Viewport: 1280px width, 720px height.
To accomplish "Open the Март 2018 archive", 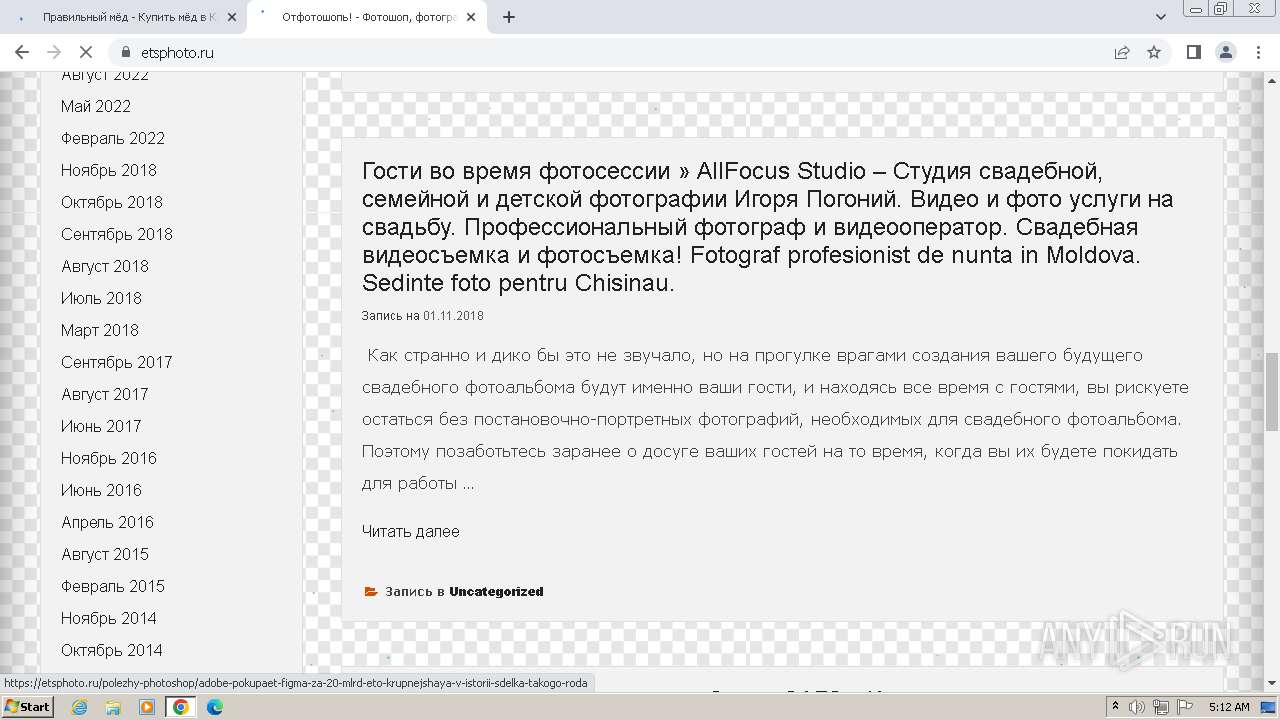I will (x=100, y=330).
